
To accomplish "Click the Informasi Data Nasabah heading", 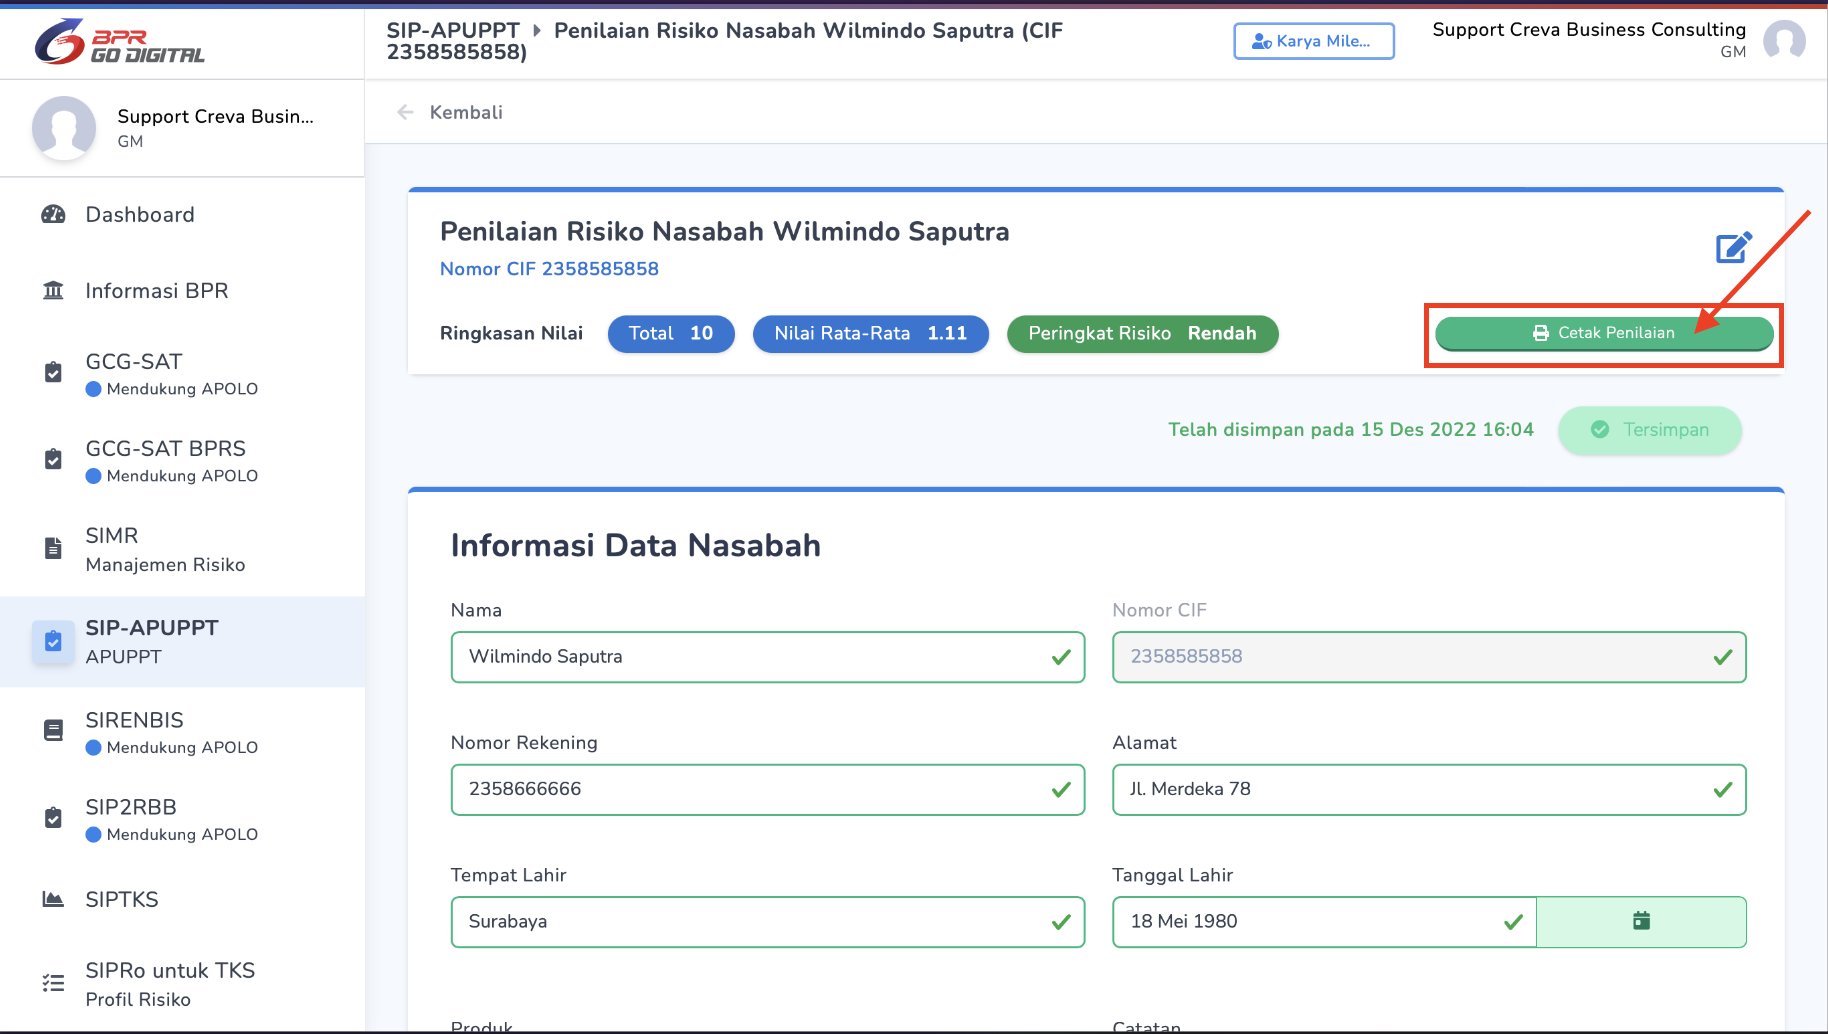I will pyautogui.click(x=636, y=546).
